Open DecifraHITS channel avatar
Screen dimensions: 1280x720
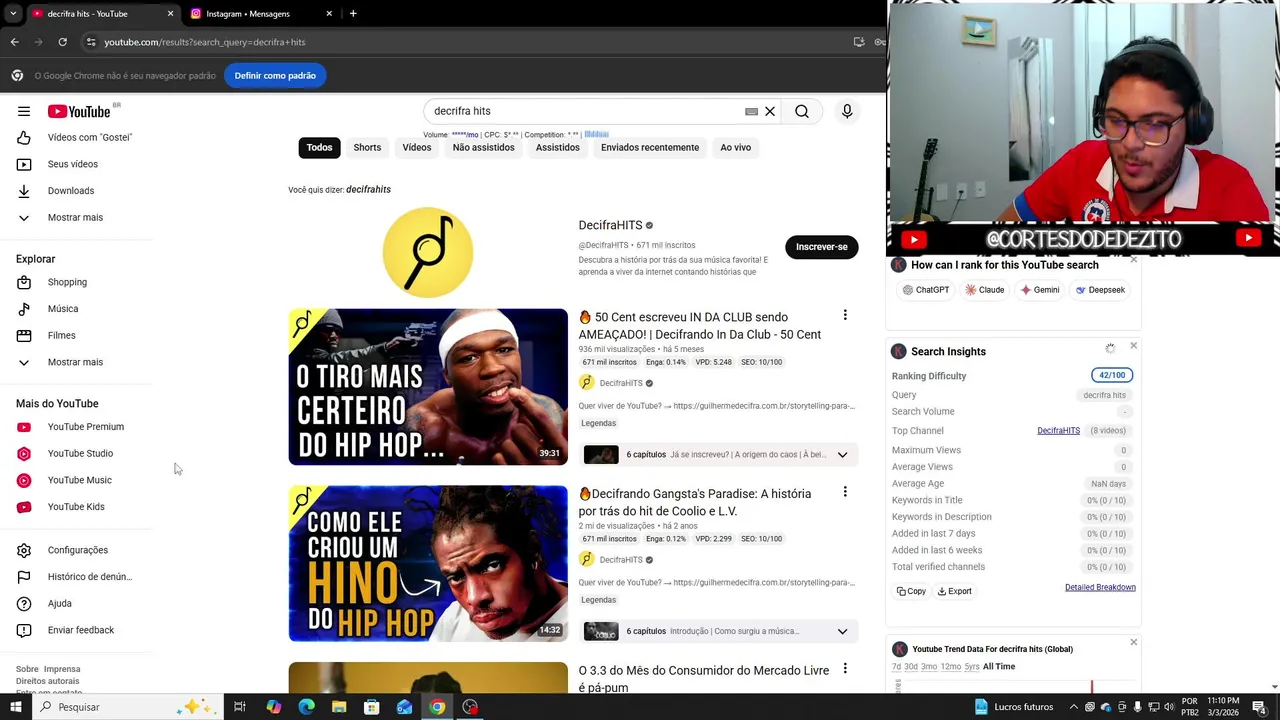pyautogui.click(x=428, y=252)
